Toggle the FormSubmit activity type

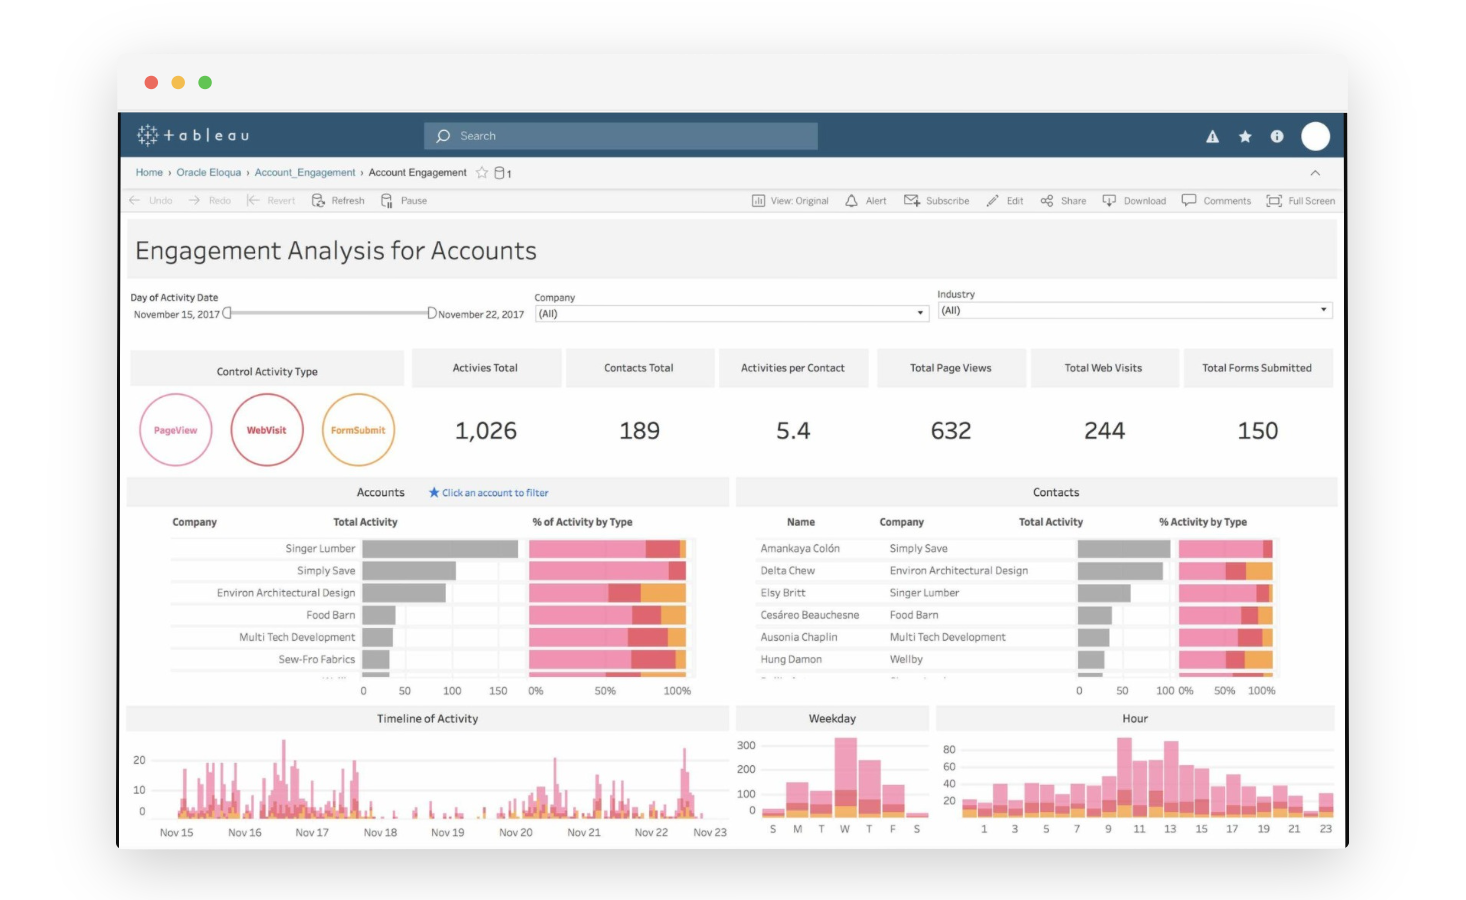coord(358,430)
